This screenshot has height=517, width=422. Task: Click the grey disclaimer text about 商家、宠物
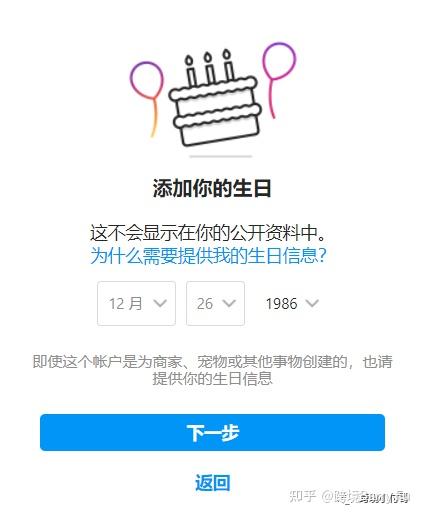(212, 370)
